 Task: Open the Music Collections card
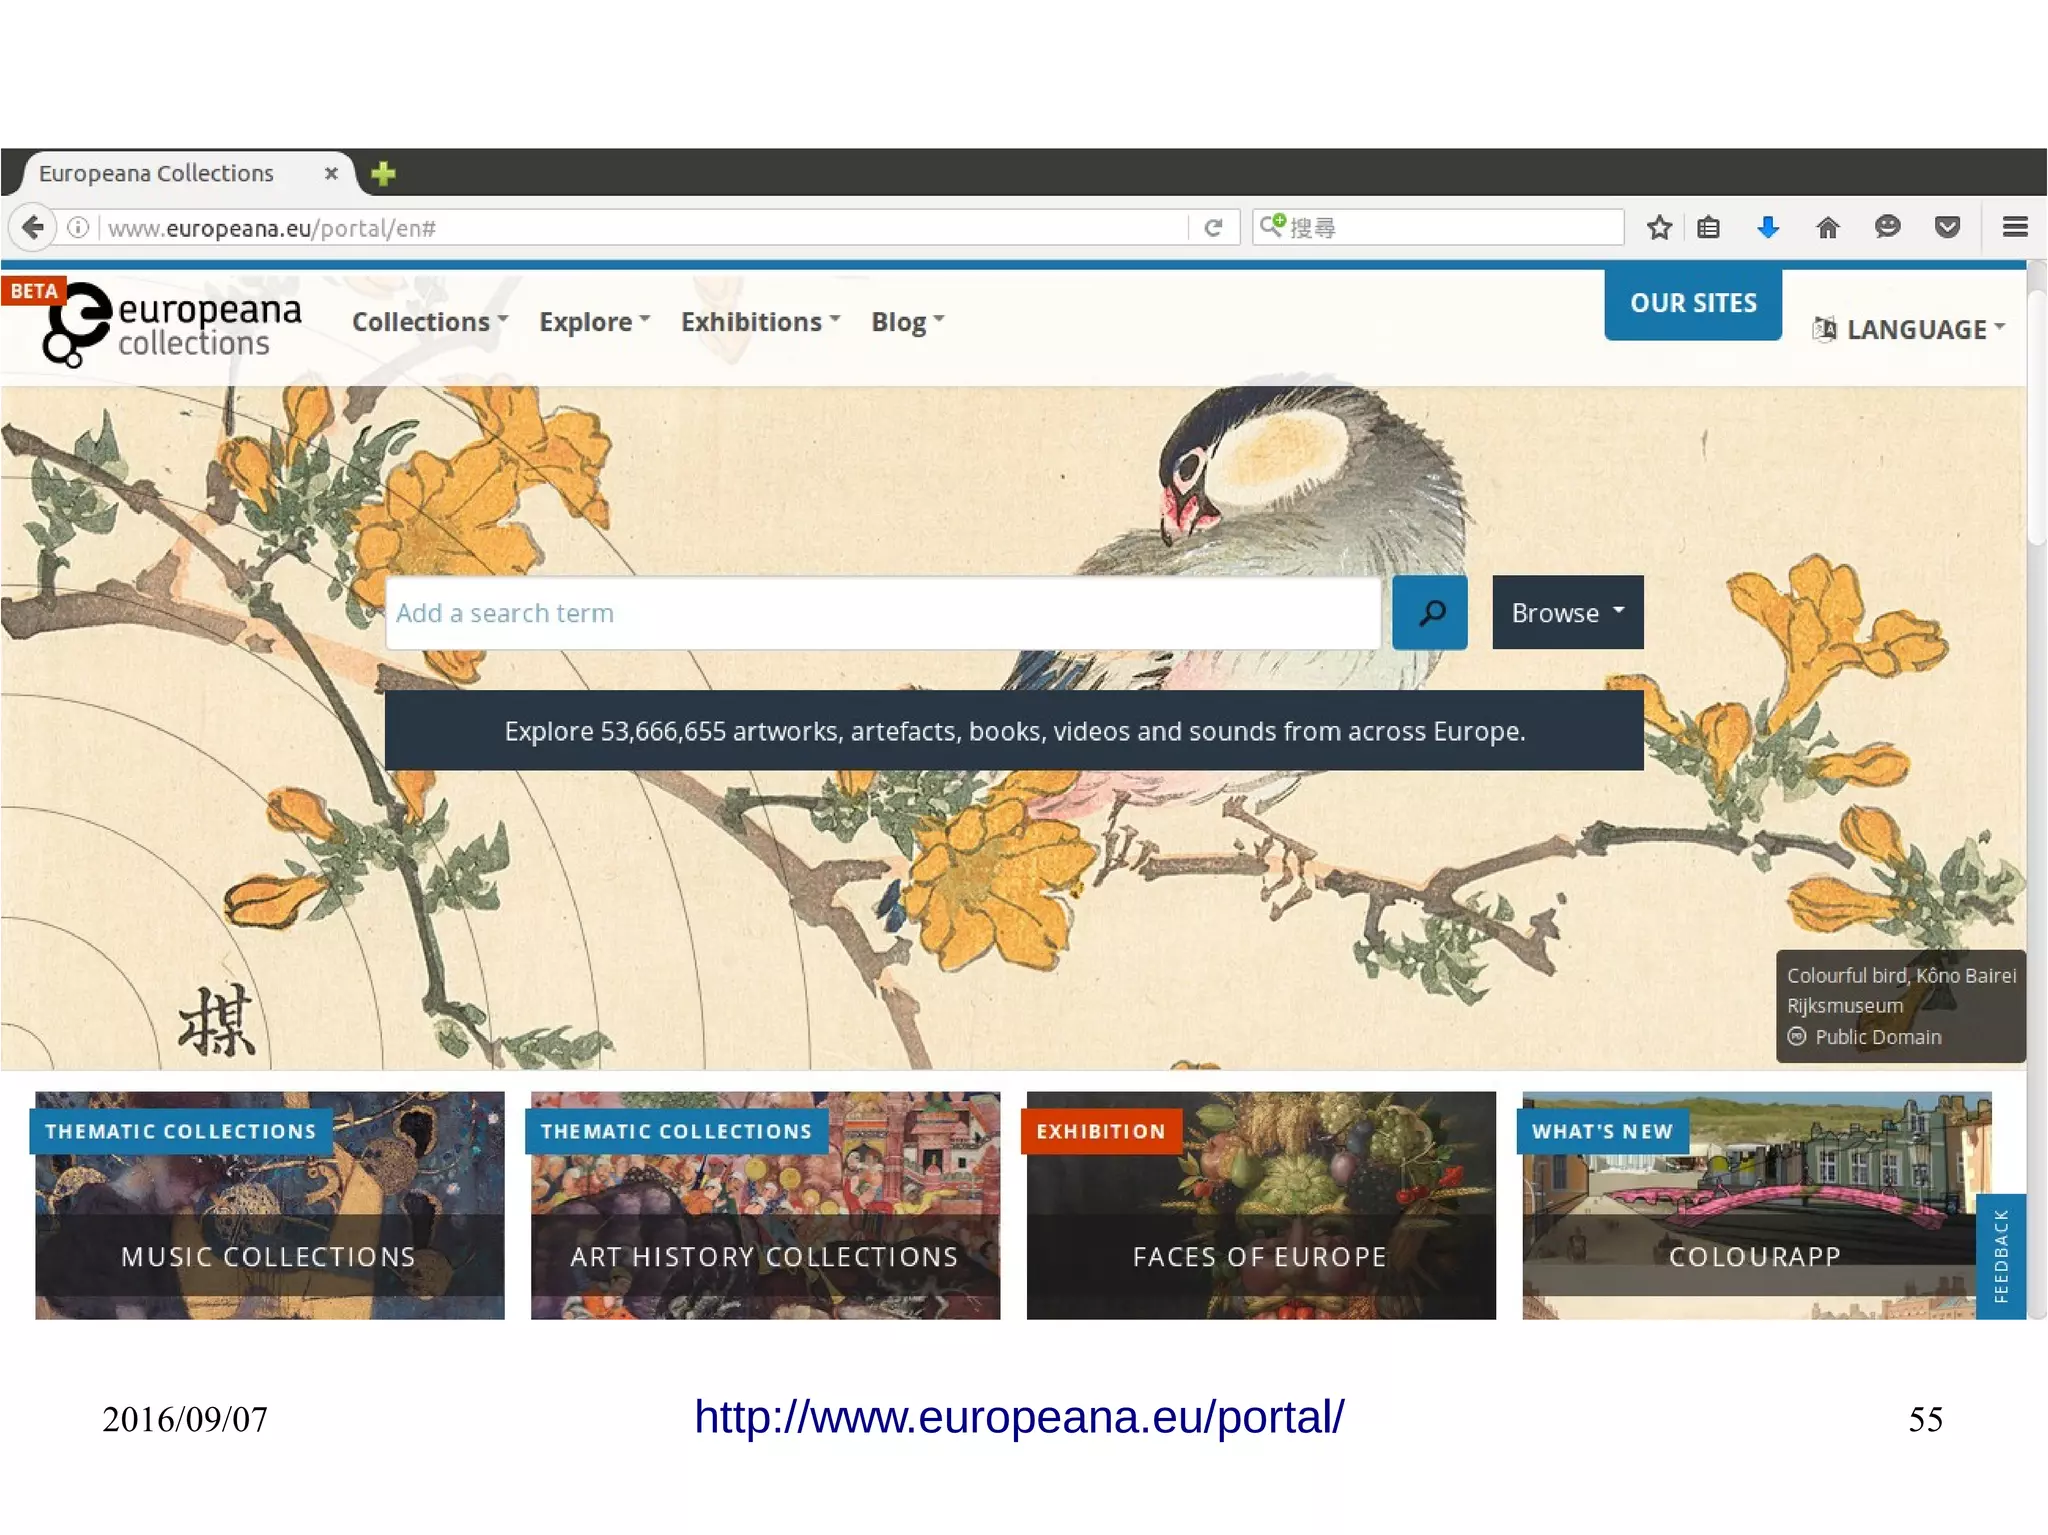[270, 1205]
